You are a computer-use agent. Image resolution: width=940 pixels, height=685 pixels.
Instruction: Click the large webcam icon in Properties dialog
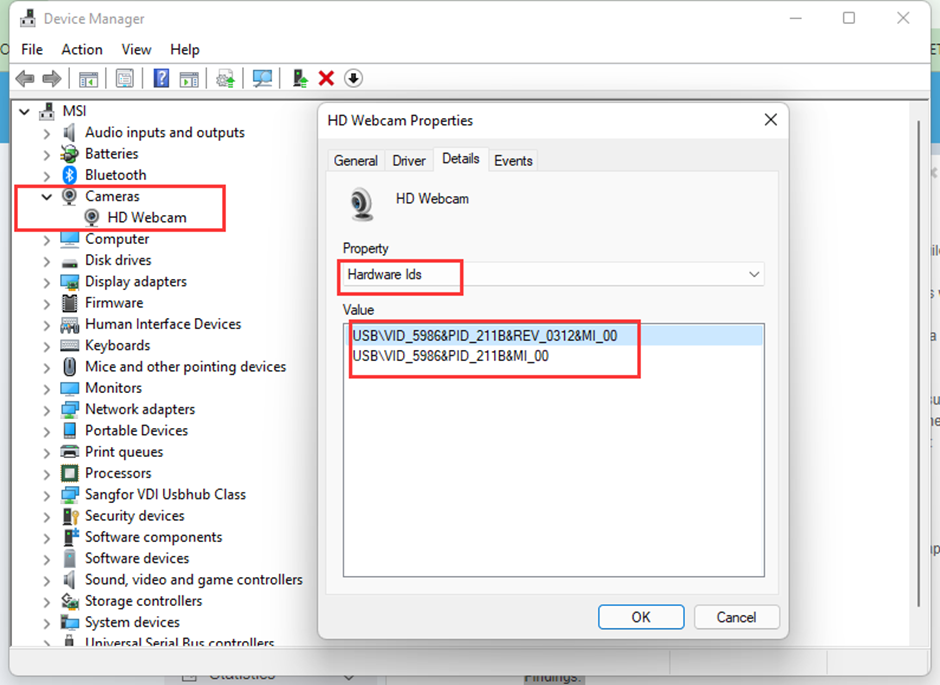361,204
